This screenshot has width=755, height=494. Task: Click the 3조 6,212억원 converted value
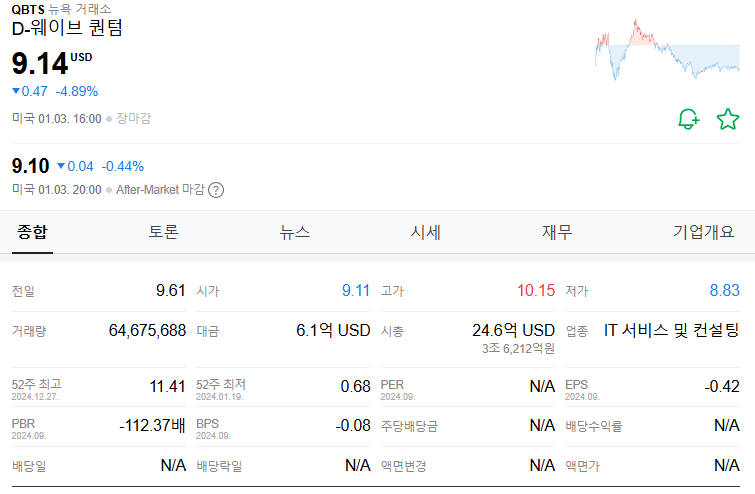click(x=518, y=349)
